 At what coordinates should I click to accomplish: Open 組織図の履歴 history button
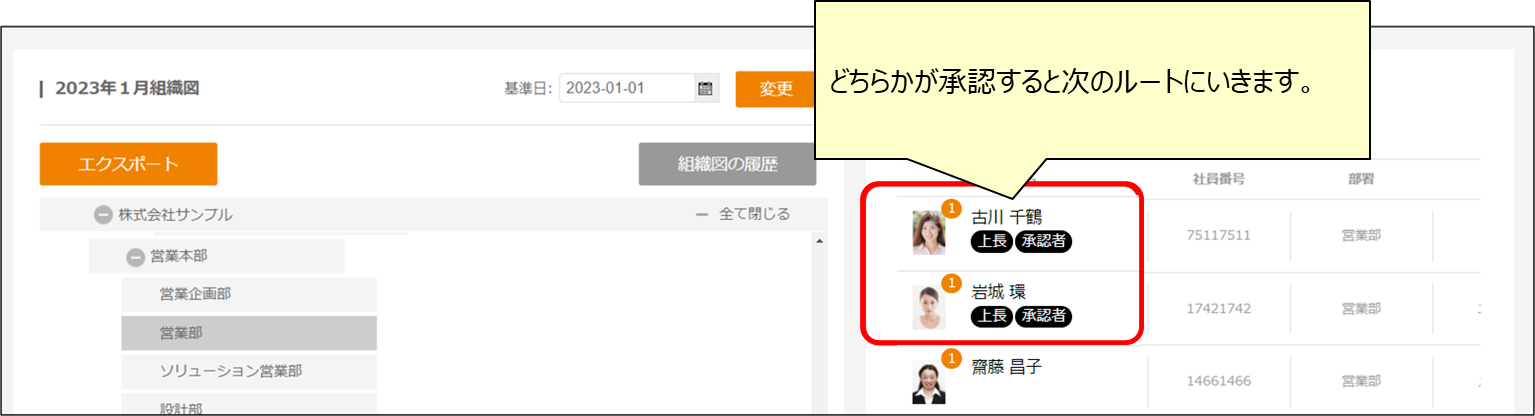click(x=727, y=164)
